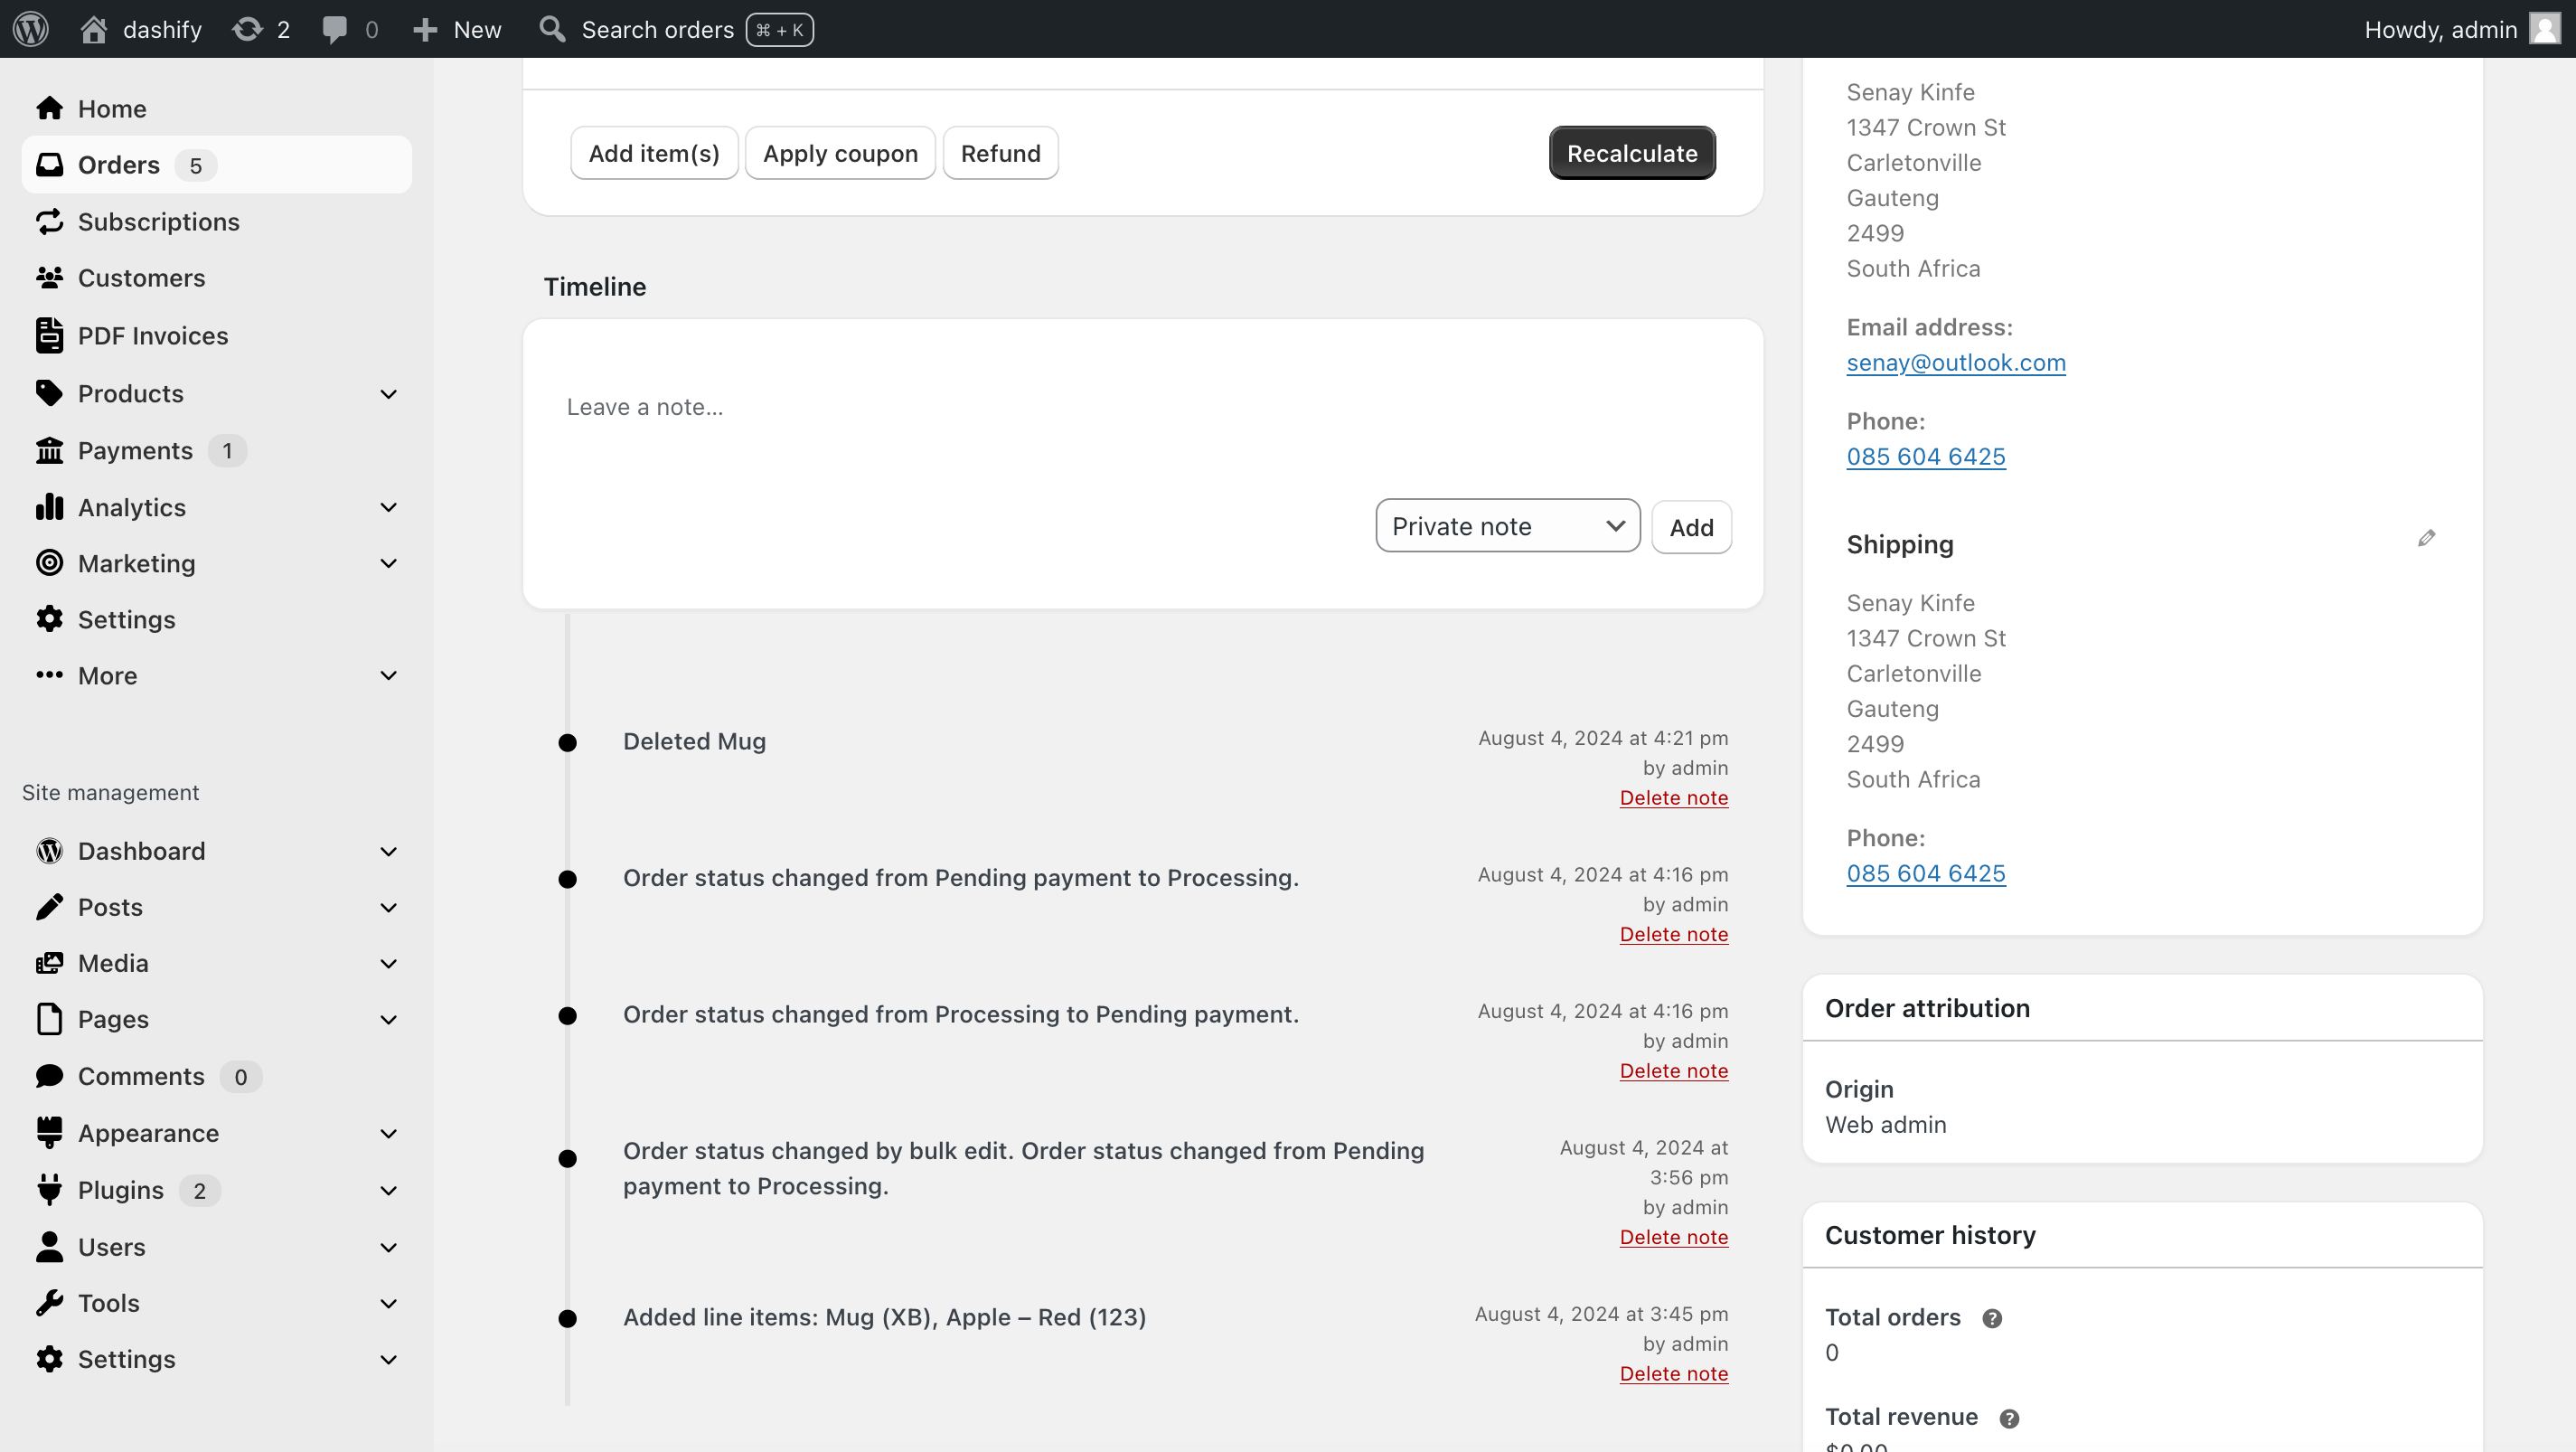Expand the Products submenu chevron
The width and height of the screenshot is (2576, 1452).
pos(389,394)
